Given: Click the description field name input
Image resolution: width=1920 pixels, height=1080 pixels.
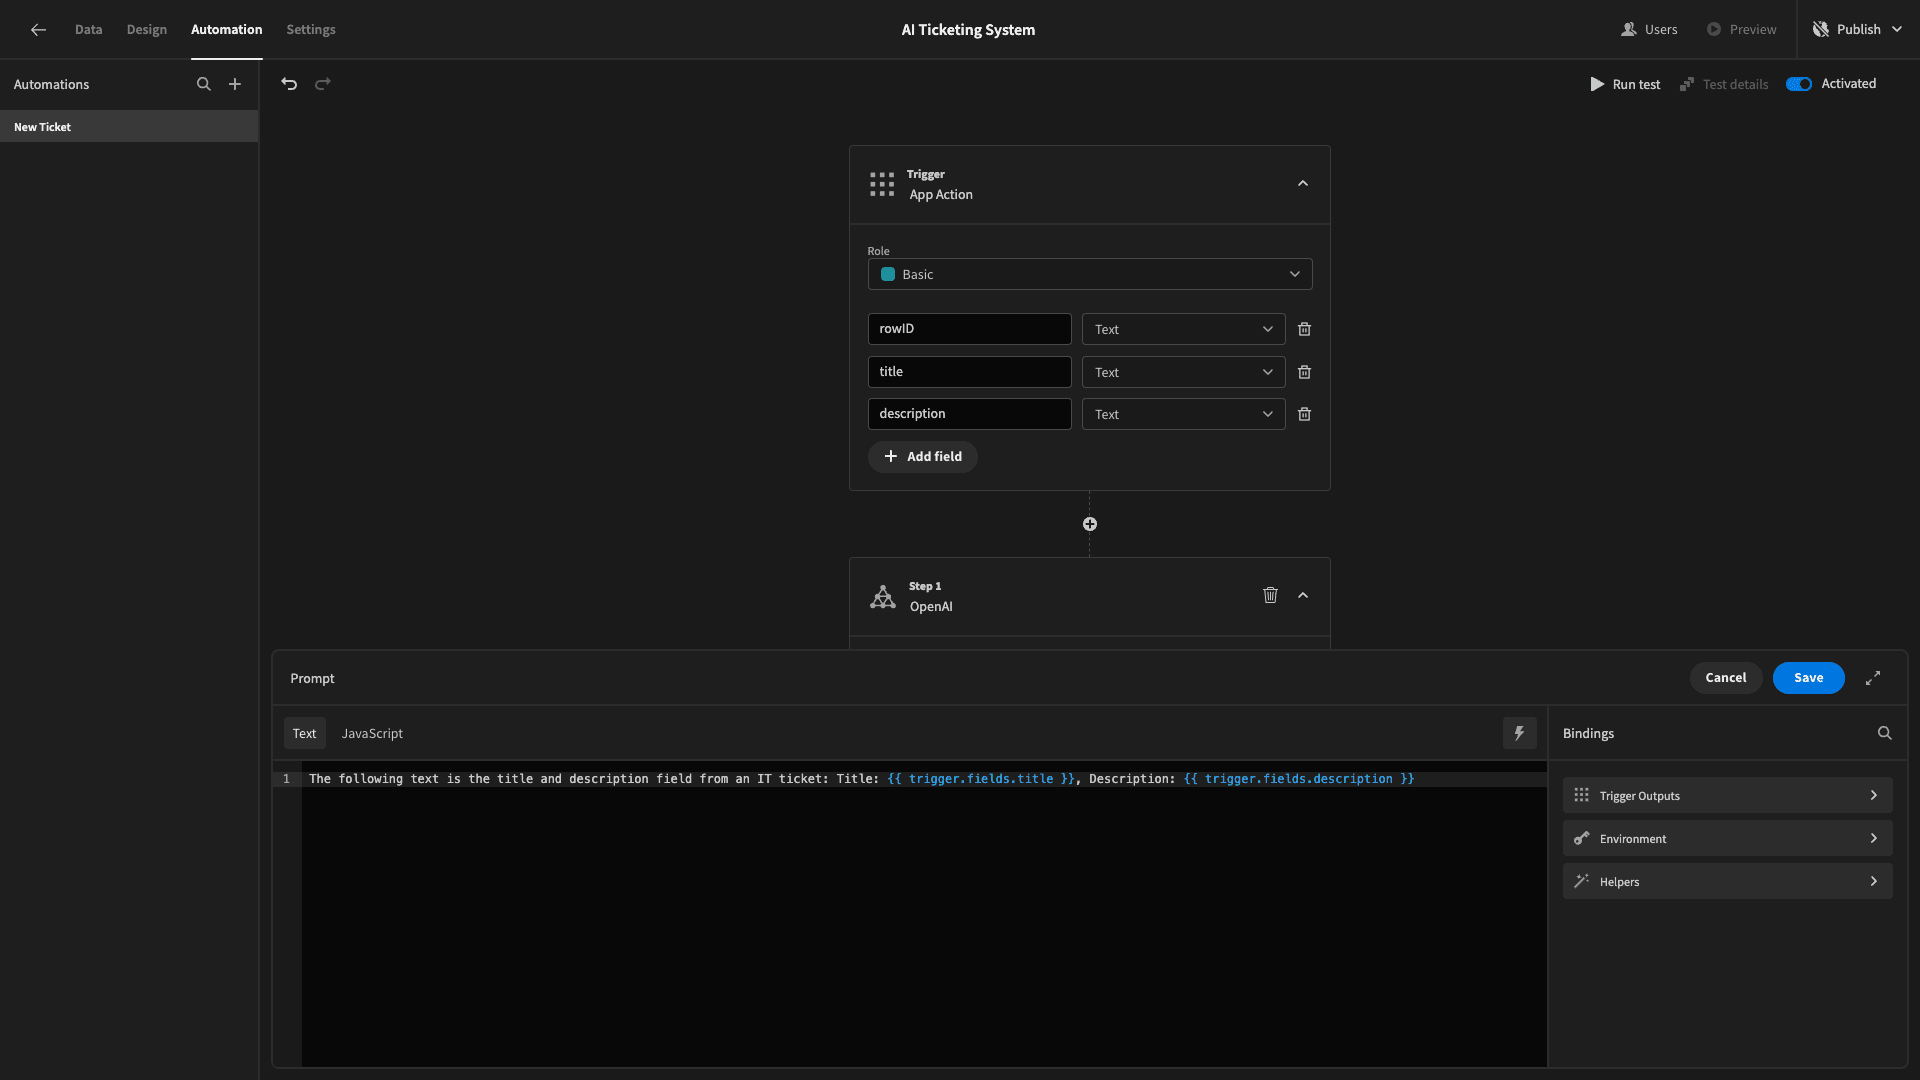Looking at the screenshot, I should (x=969, y=414).
